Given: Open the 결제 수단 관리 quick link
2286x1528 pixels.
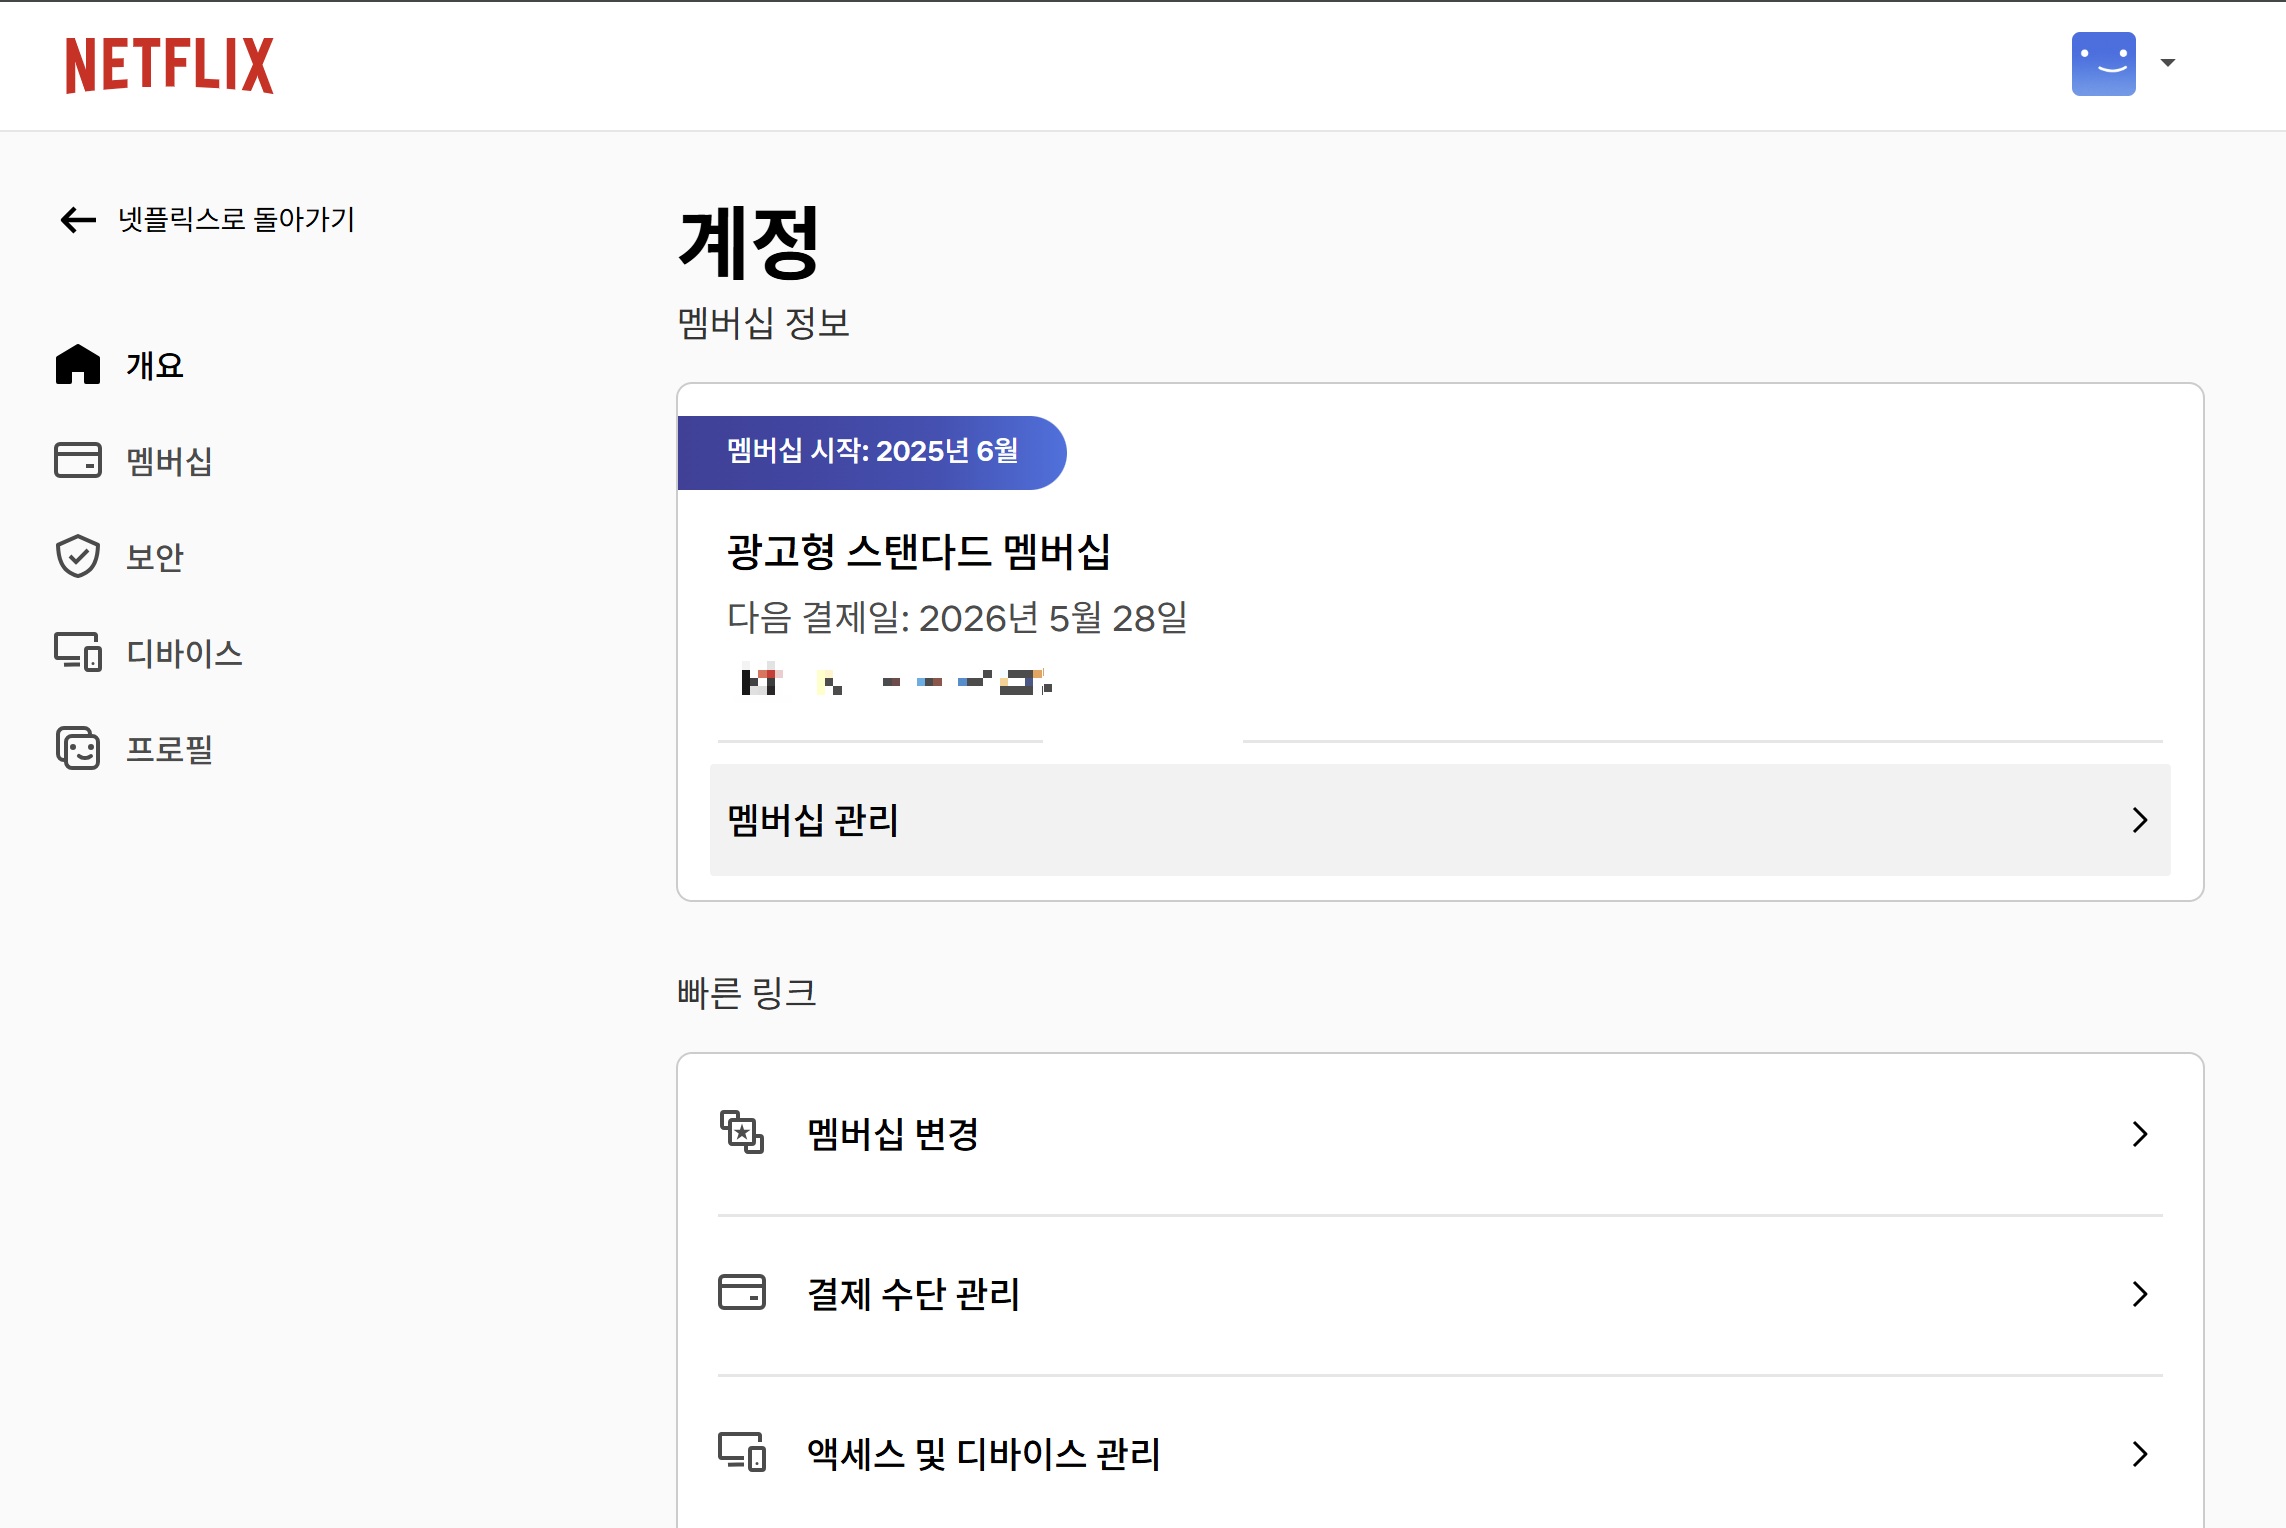Looking at the screenshot, I should (1440, 1294).
